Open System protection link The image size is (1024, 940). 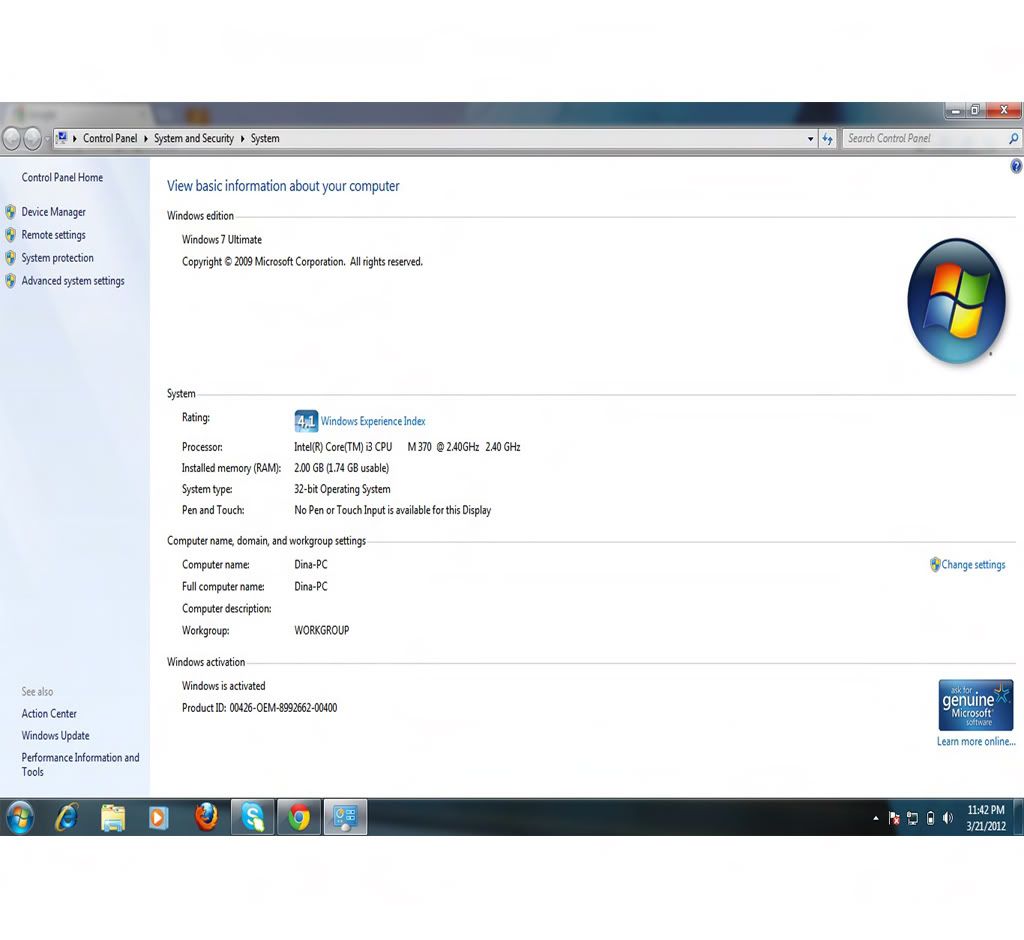click(57, 257)
